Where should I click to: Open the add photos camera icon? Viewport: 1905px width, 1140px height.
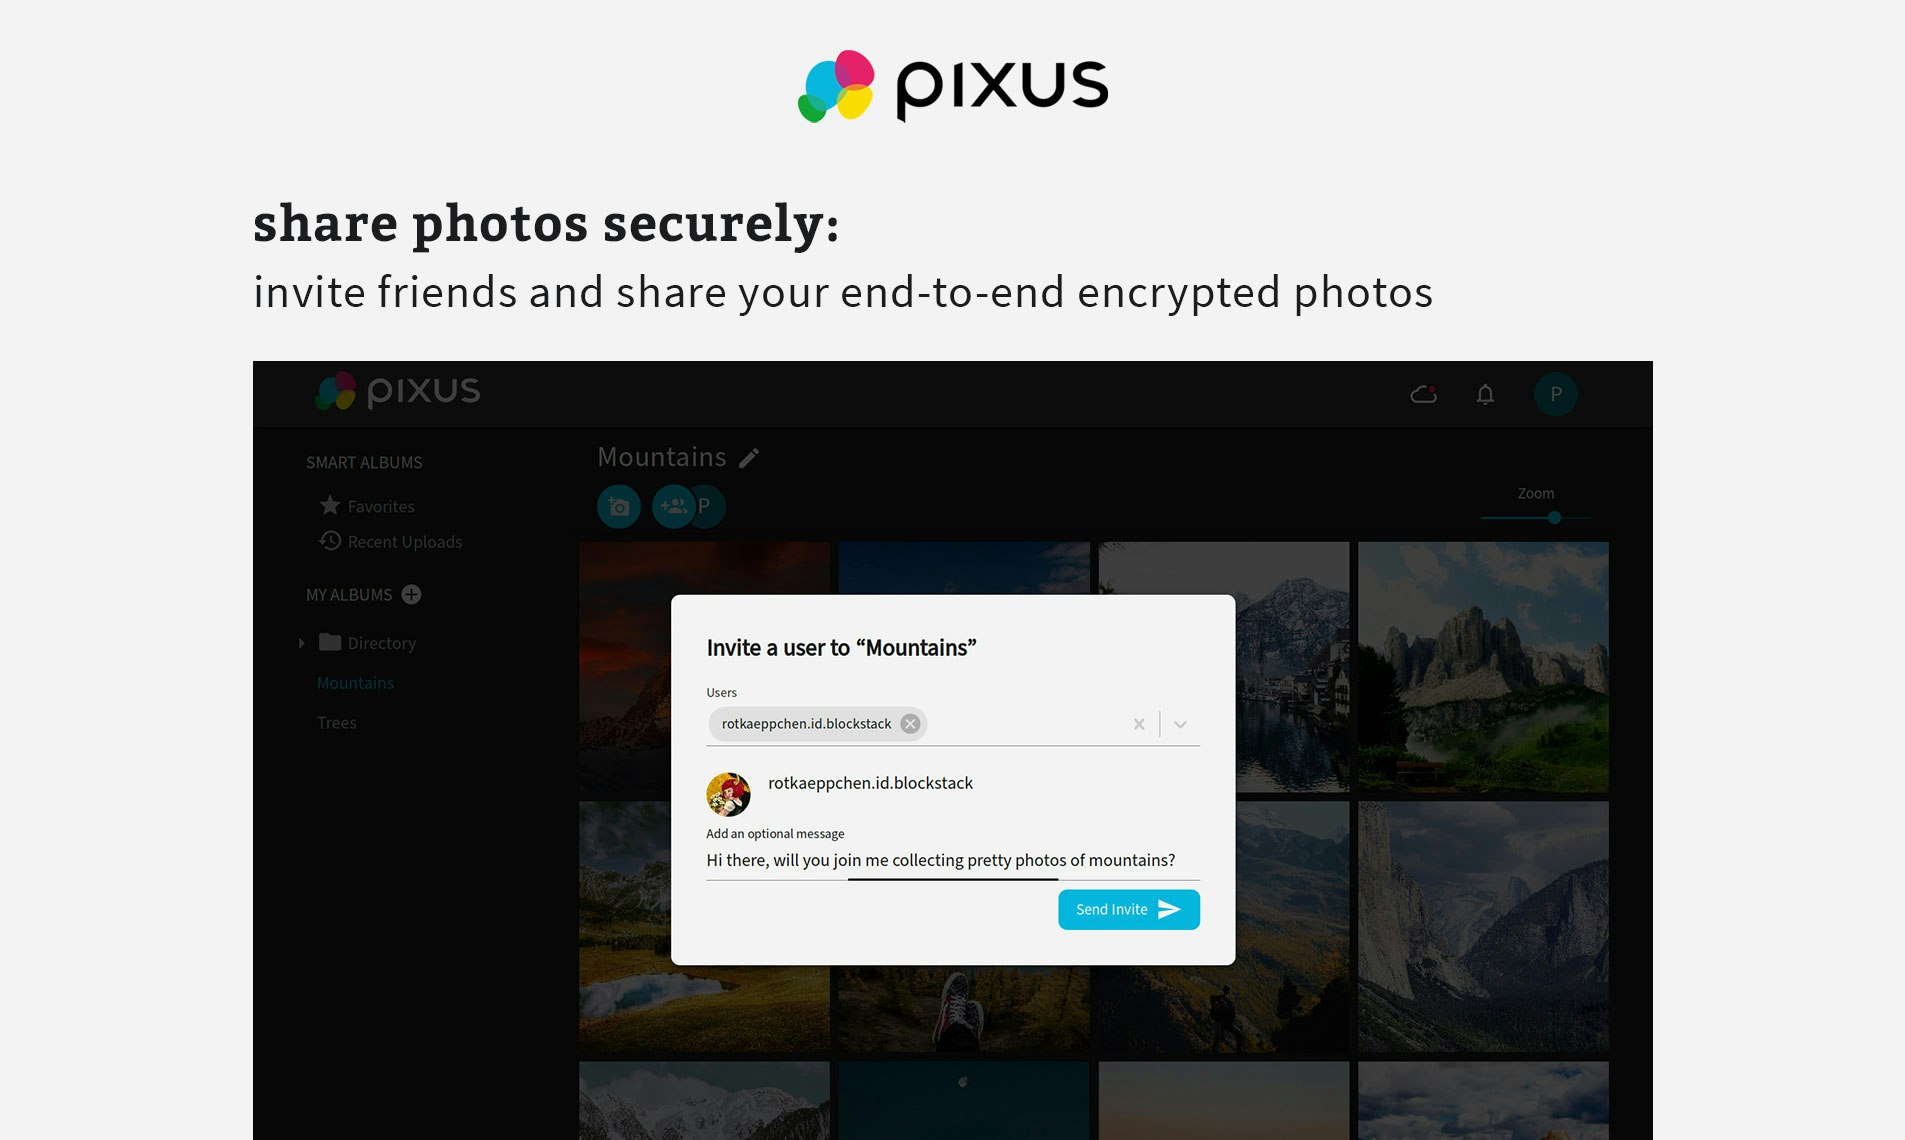pyautogui.click(x=618, y=506)
